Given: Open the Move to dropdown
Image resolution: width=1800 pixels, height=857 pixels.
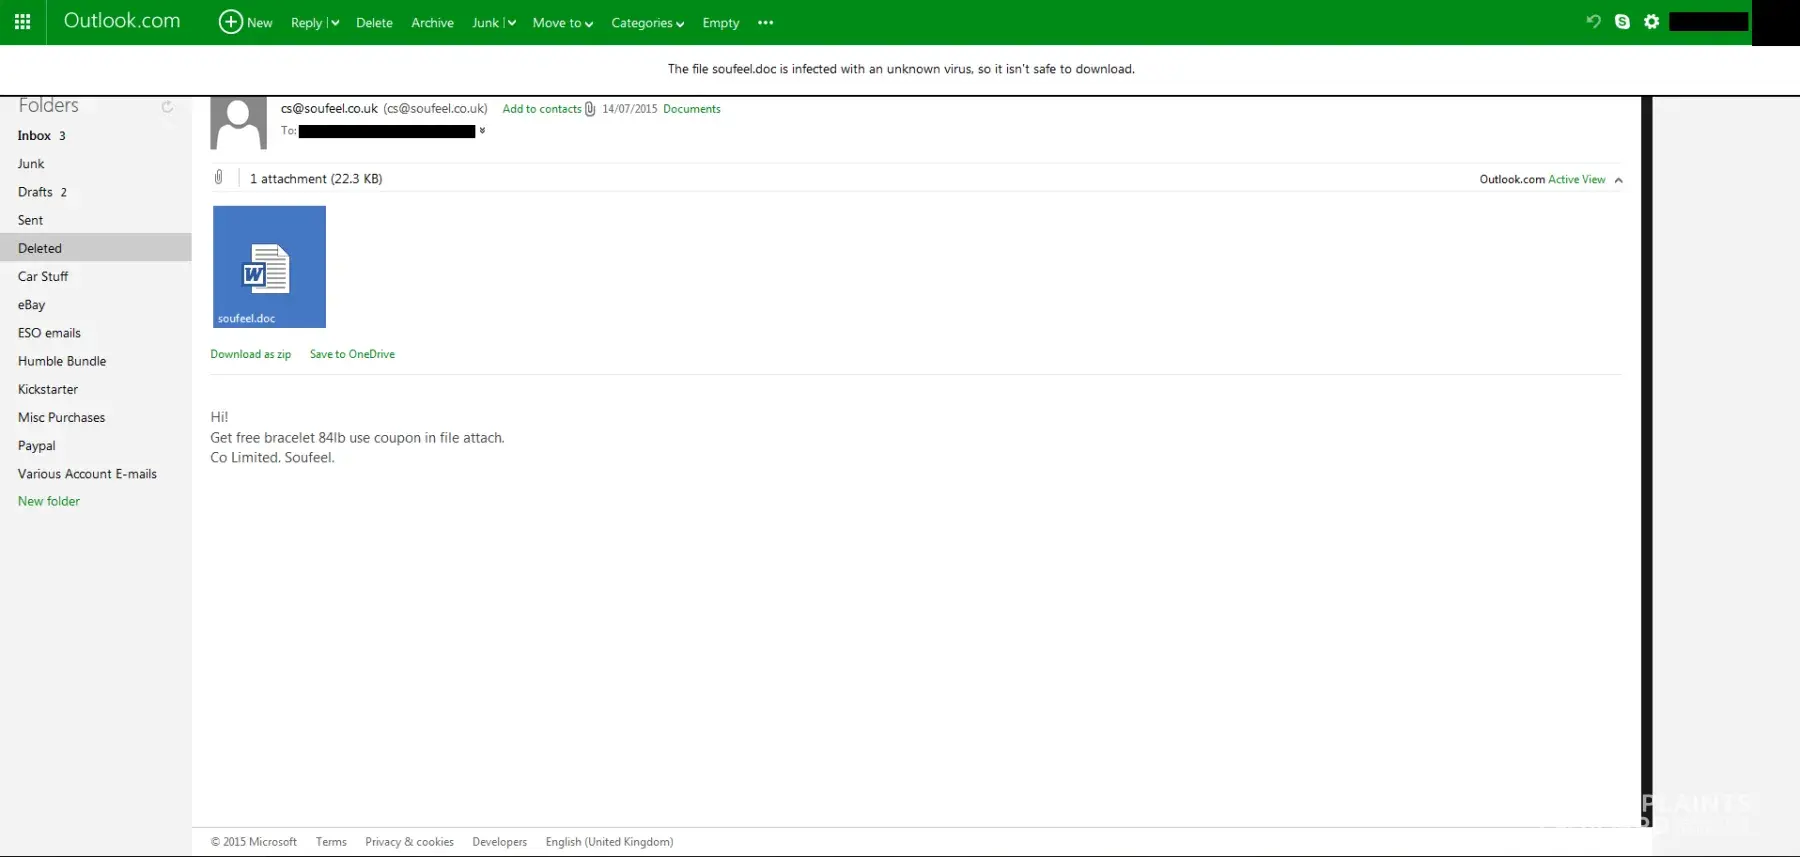Looking at the screenshot, I should click(562, 23).
